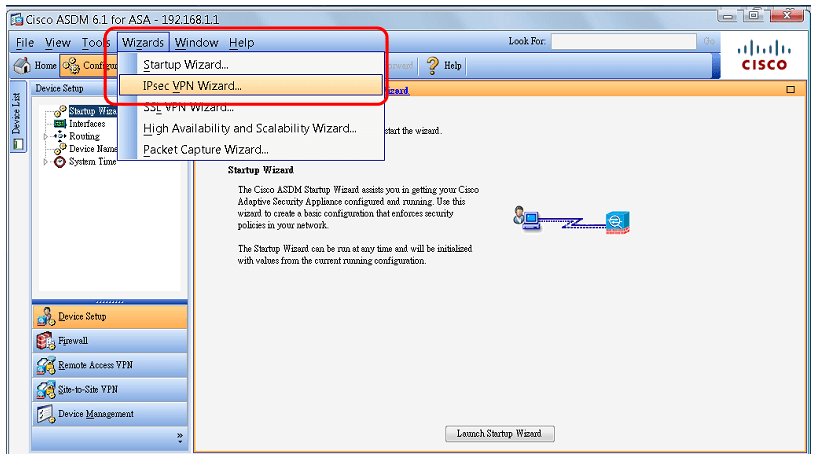Choose IPsec VPN Wizard... menu entry
The image size is (813, 474).
click(x=251, y=86)
